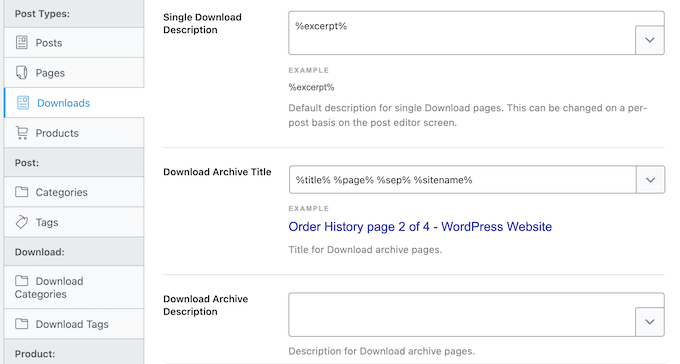Screen dimensions: 680x364
Task: Click 'Title for Download archive pages.' help text
Action: (x=365, y=250)
